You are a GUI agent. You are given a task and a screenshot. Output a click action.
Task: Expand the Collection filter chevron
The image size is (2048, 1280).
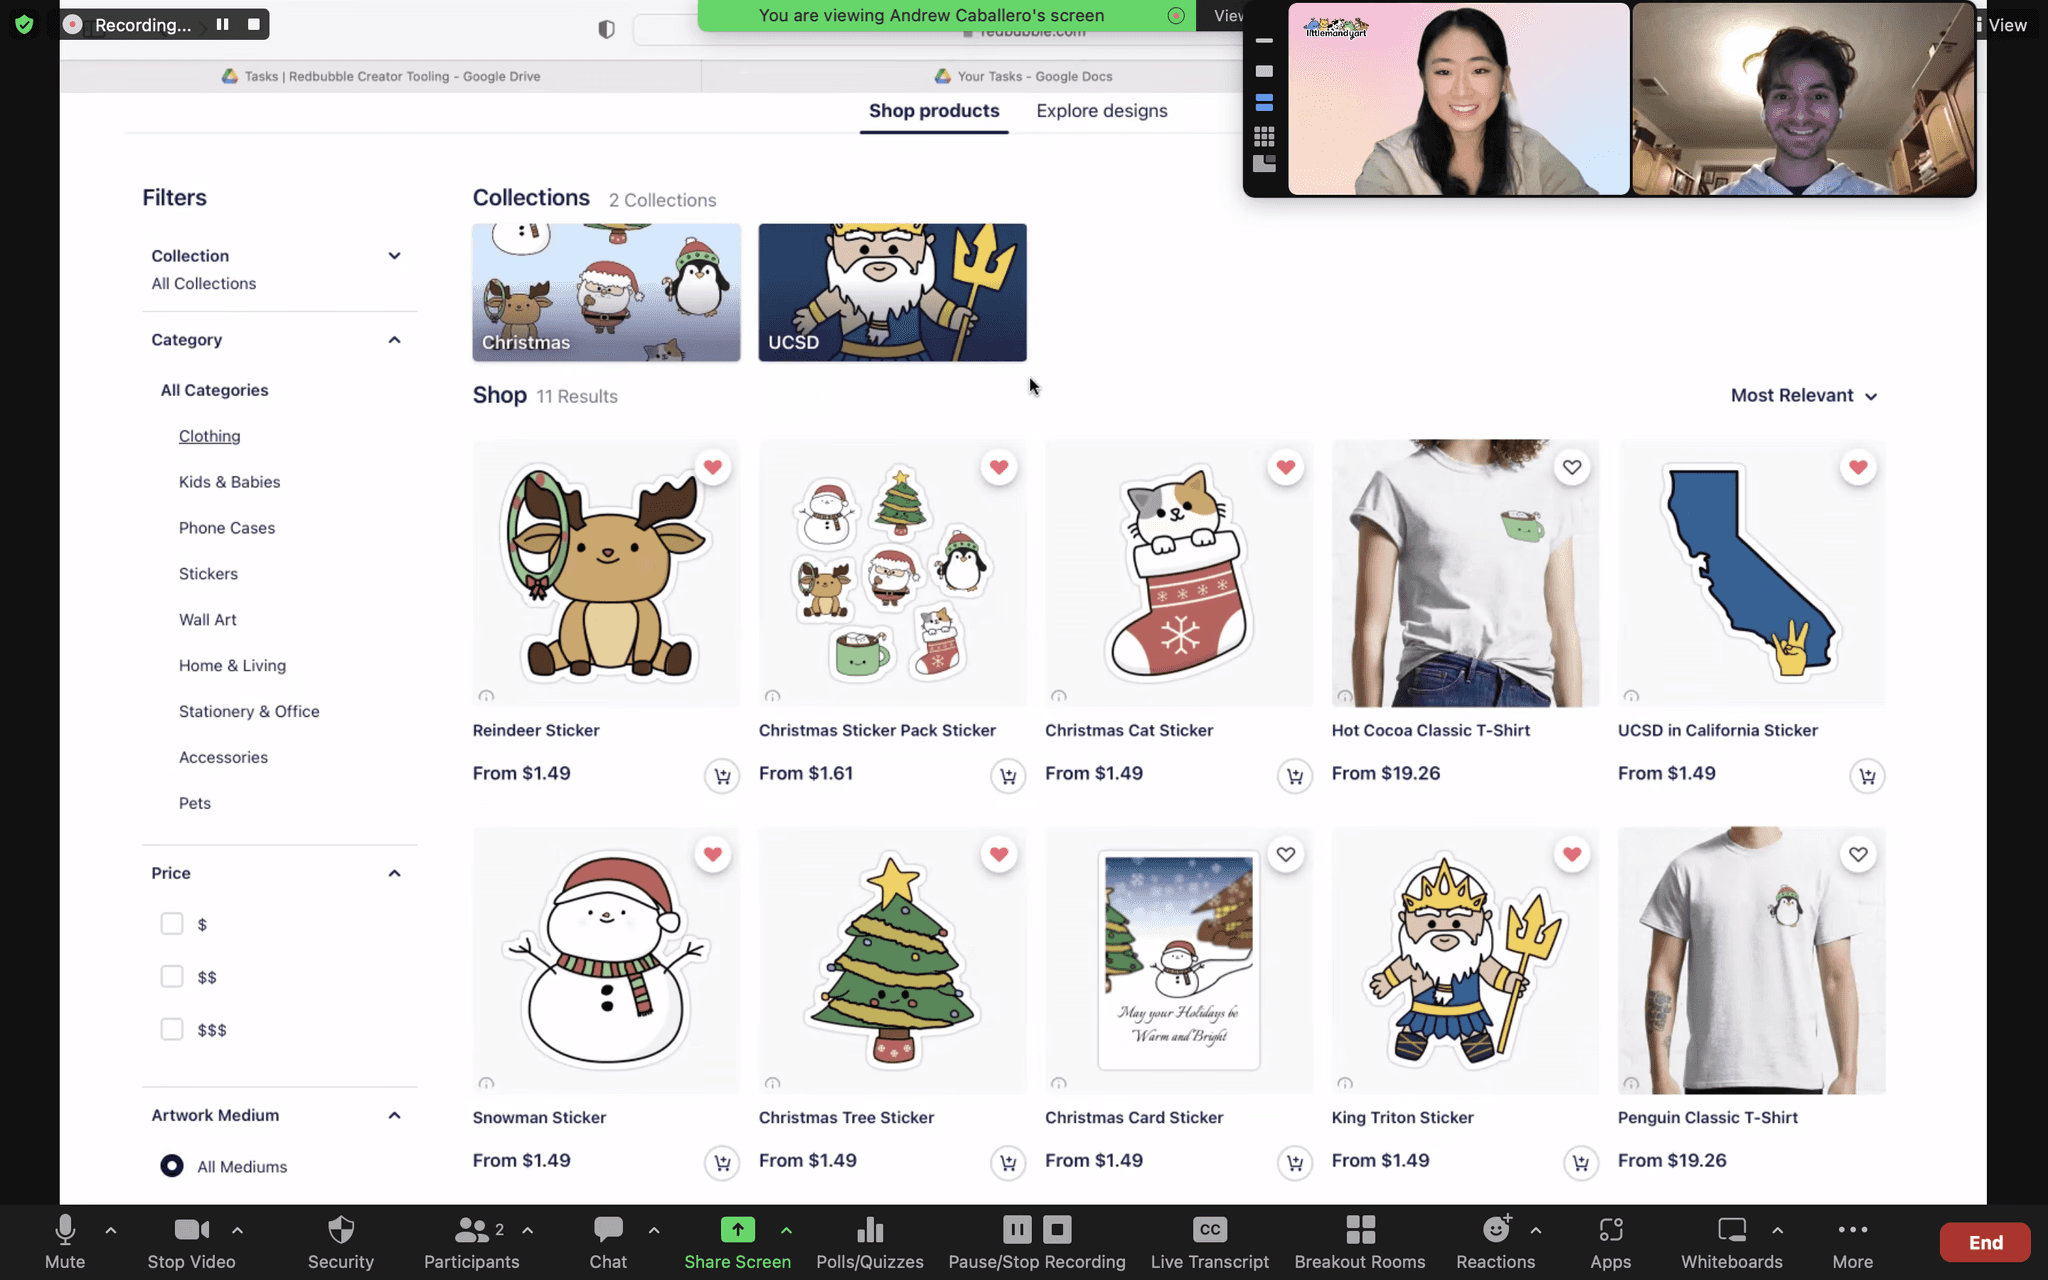[394, 256]
